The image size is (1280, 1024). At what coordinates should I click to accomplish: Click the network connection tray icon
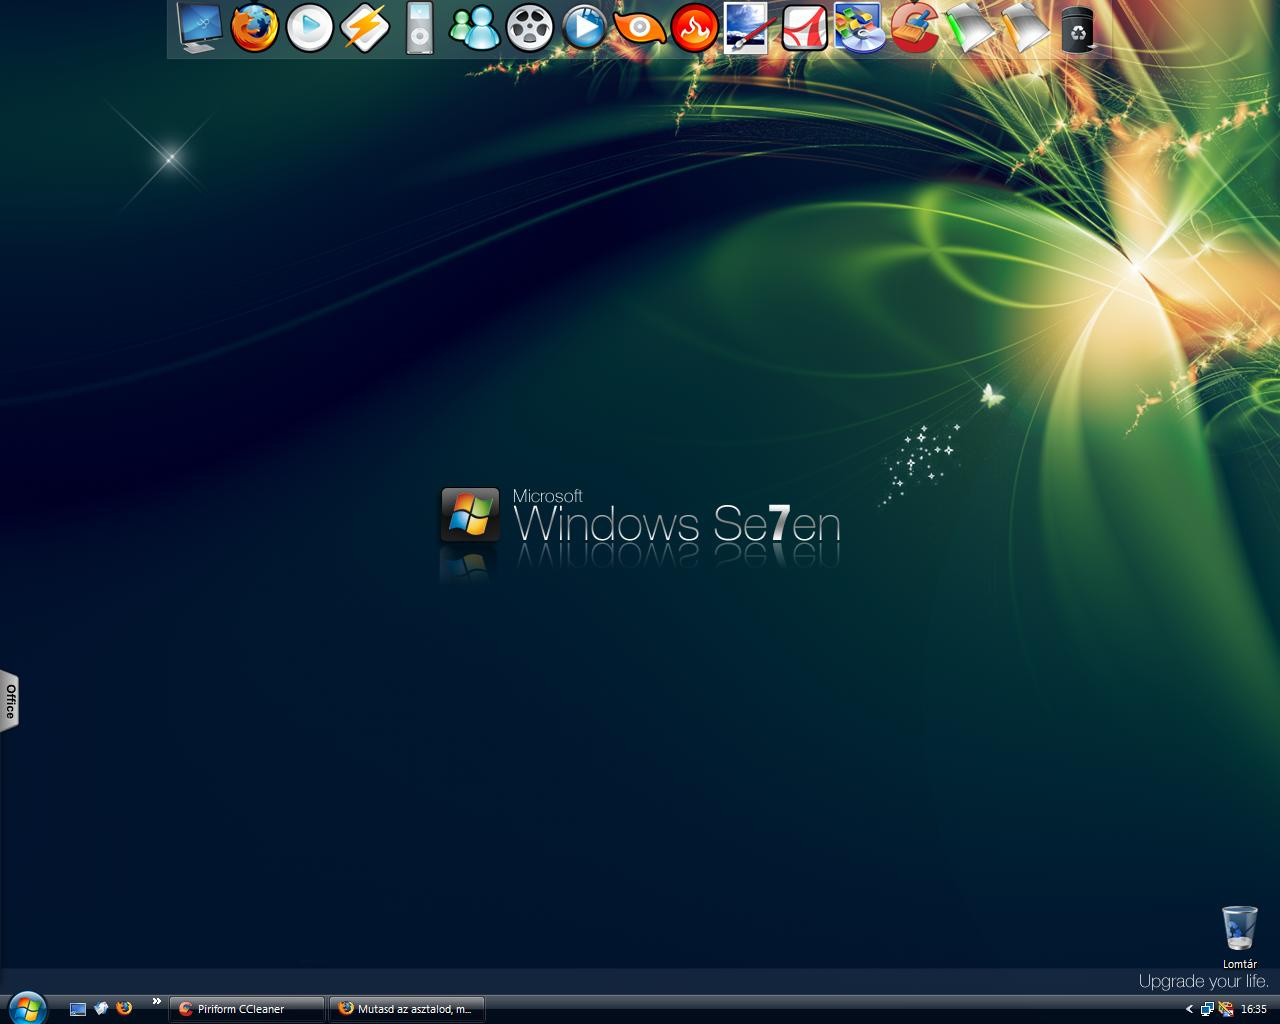pyautogui.click(x=1207, y=1009)
